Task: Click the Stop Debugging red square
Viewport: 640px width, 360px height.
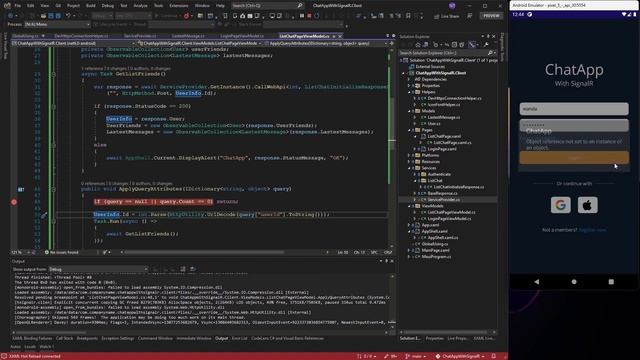Action: [x=309, y=16]
